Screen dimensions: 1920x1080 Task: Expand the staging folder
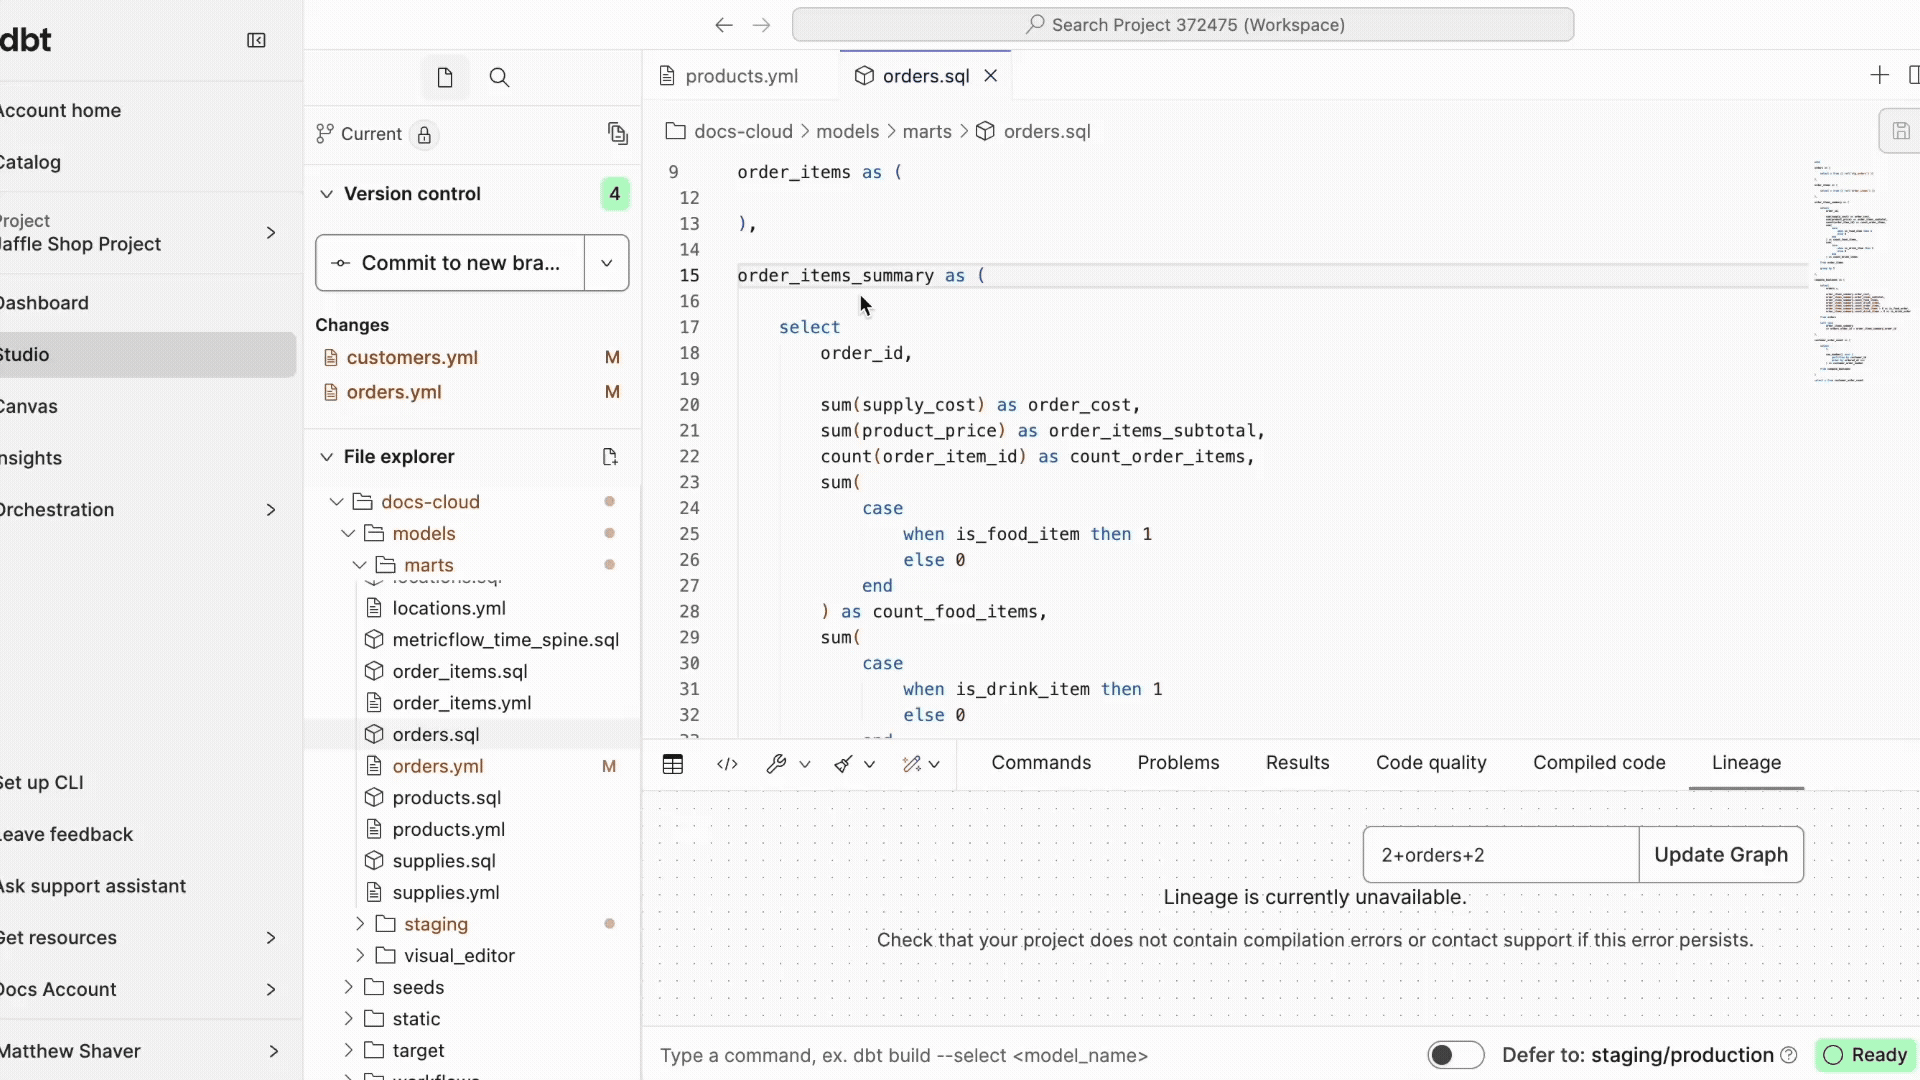point(358,925)
